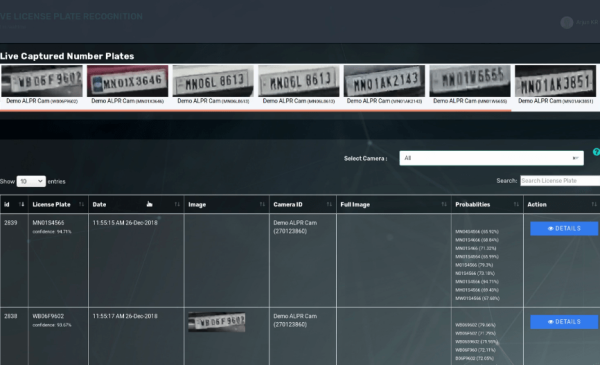
Task: Click the Camera ID column header label
Action: point(288,204)
